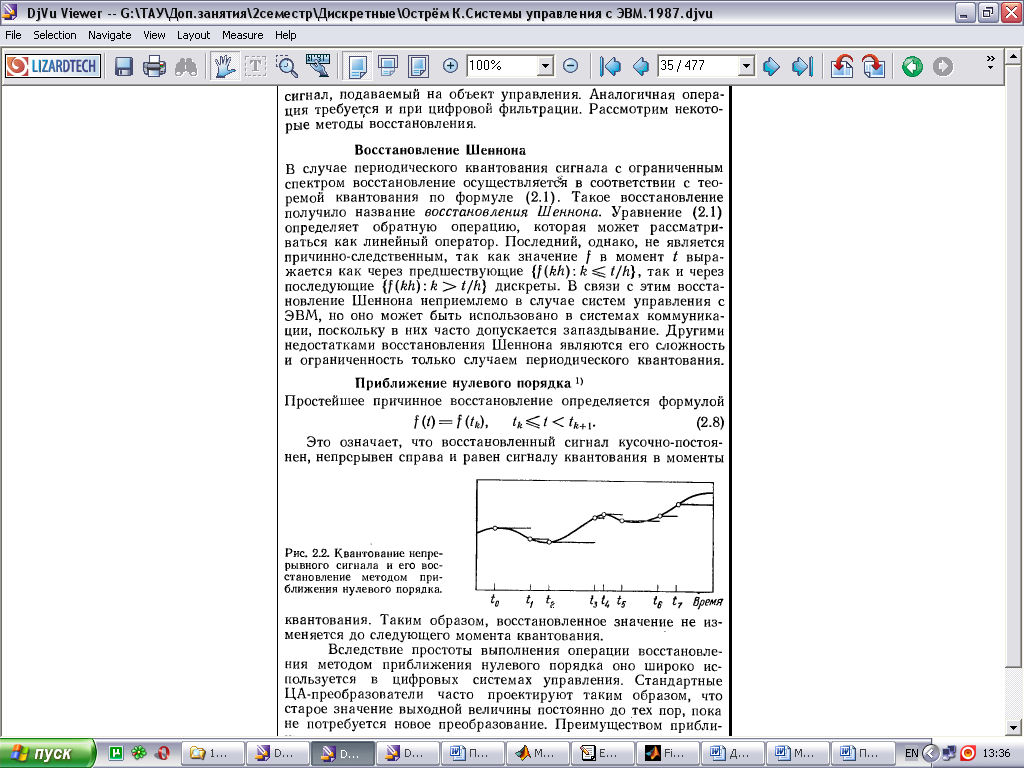This screenshot has height=768, width=1024.
Task: Navigate forward with gray arrow
Action: [x=942, y=66]
